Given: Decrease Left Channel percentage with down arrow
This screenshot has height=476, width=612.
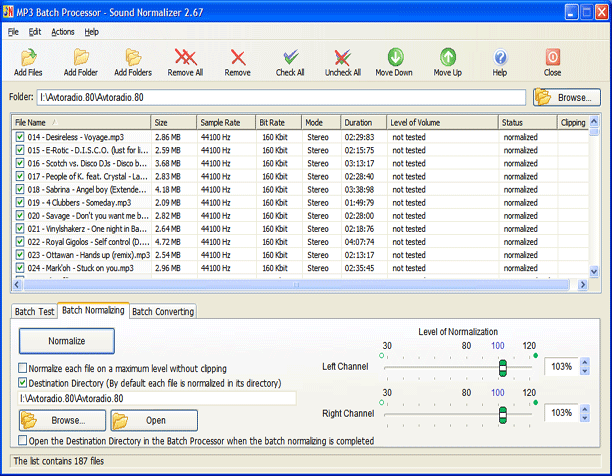Looking at the screenshot, I should 585,371.
